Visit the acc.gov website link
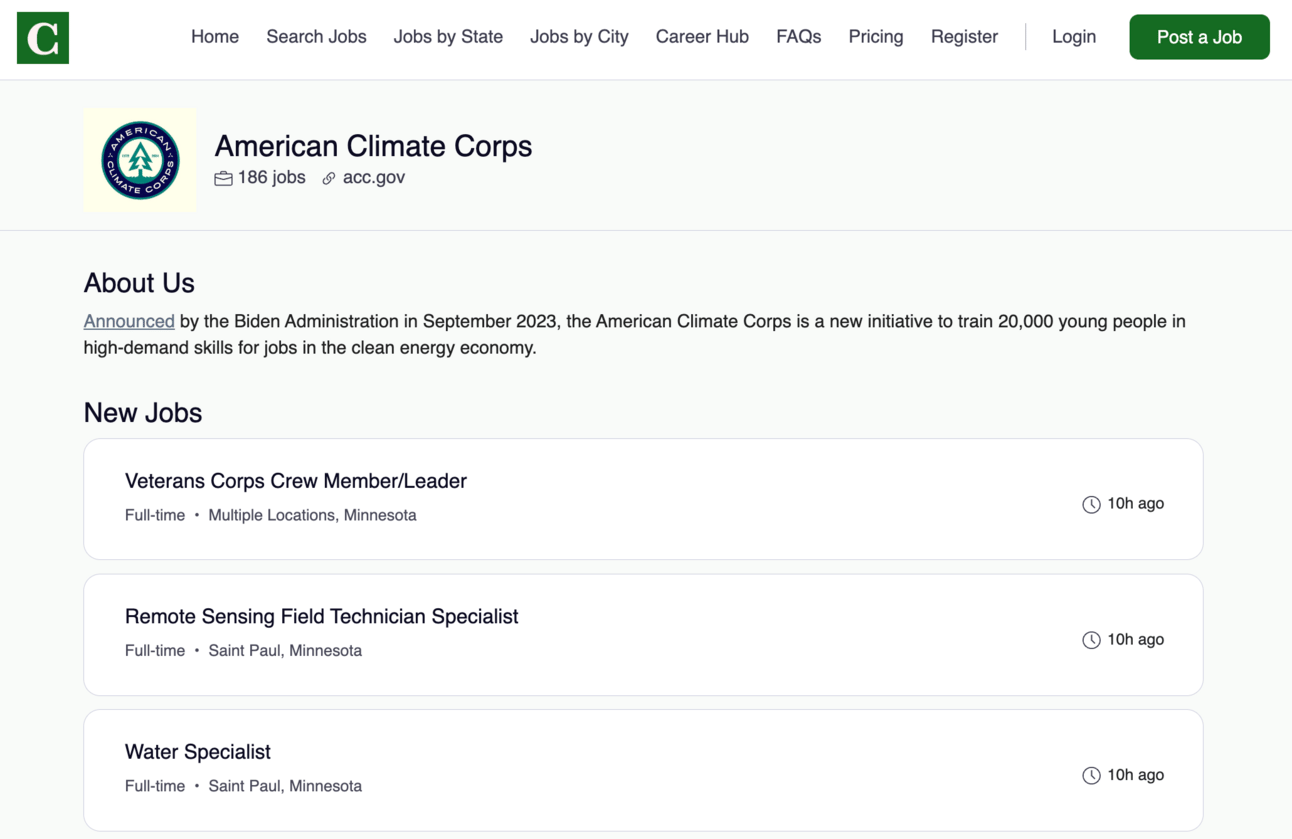 tap(374, 178)
